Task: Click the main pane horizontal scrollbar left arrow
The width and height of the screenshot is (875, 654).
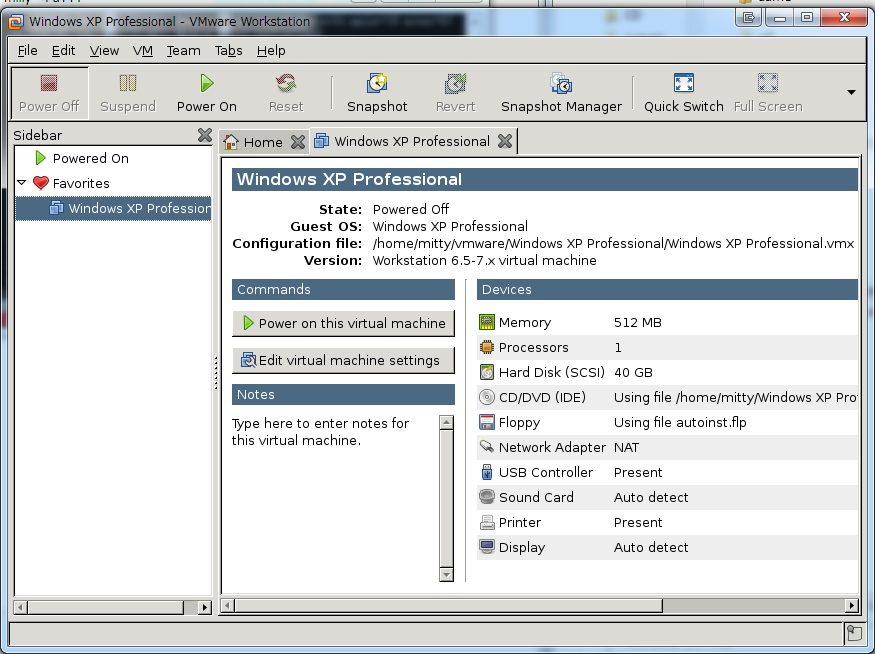Action: coord(228,605)
